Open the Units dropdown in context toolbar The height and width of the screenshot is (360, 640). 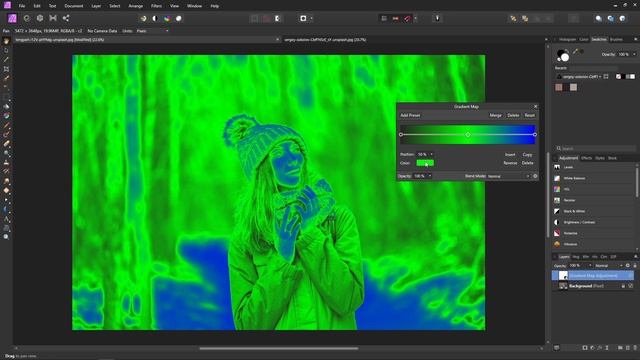(x=152, y=31)
